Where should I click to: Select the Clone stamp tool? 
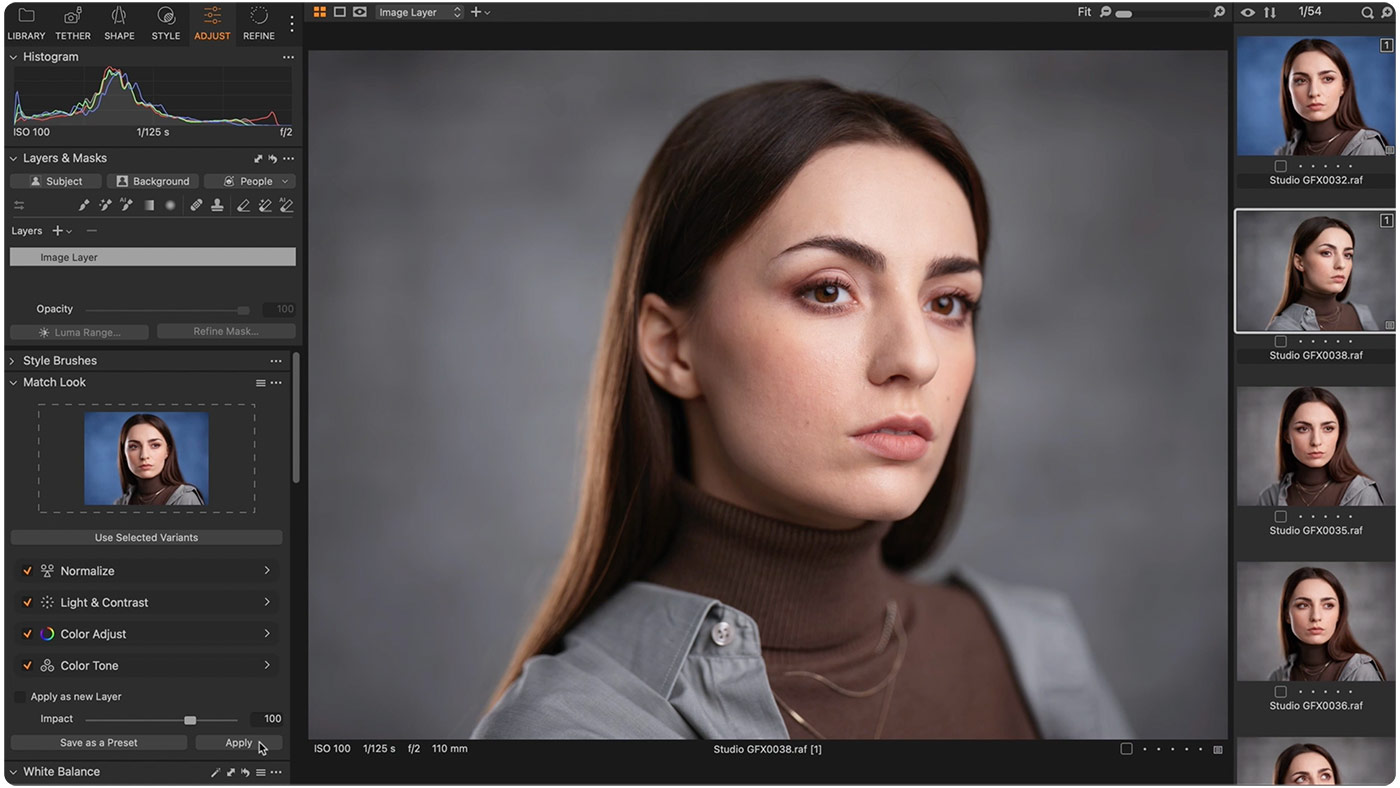(x=217, y=206)
